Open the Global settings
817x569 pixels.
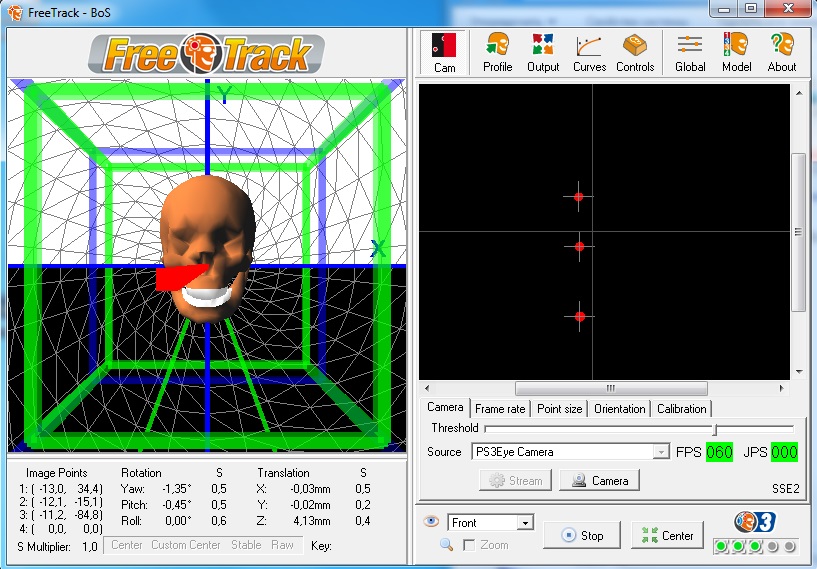click(690, 53)
